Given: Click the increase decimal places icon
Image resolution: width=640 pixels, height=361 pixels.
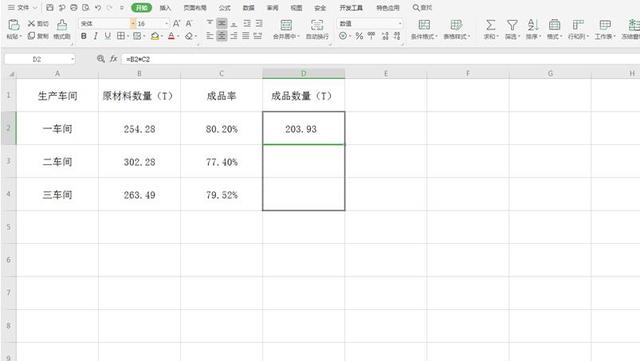Looking at the screenshot, I should [385, 36].
